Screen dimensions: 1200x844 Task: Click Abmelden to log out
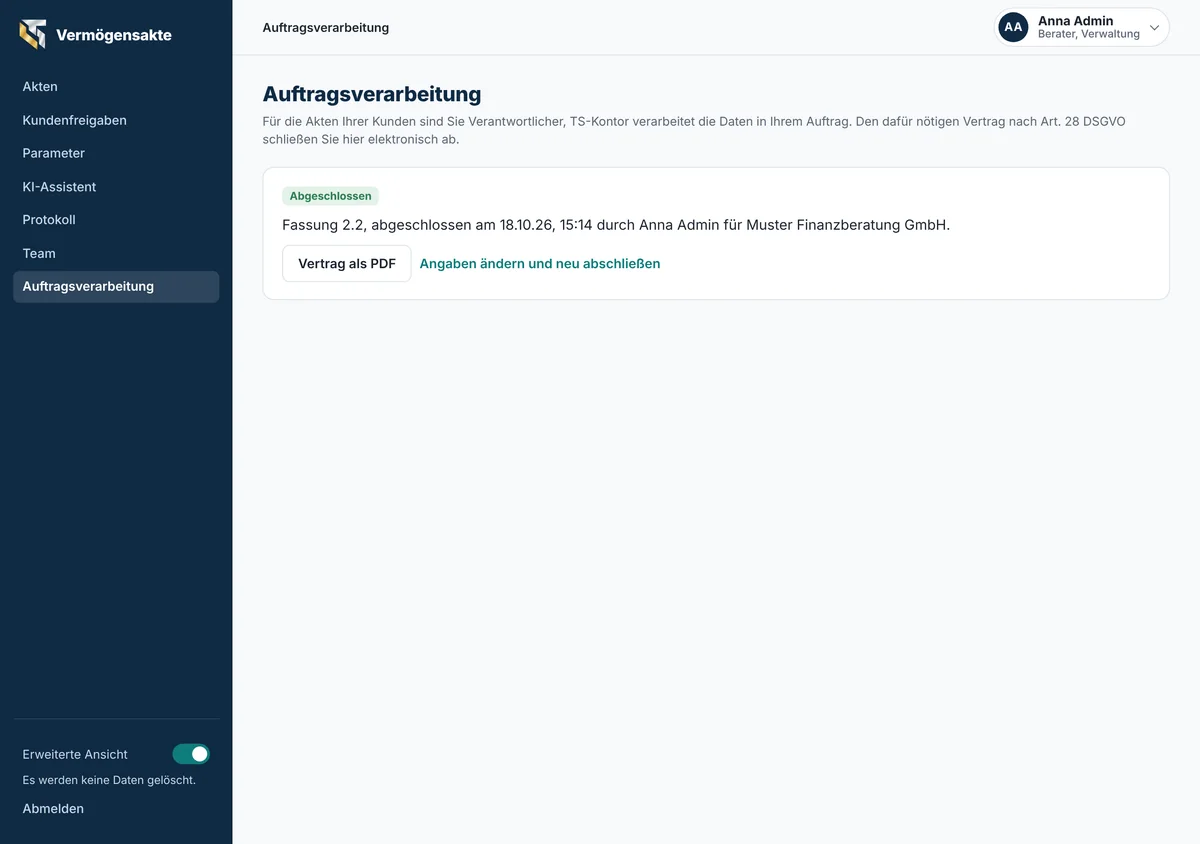pos(53,809)
